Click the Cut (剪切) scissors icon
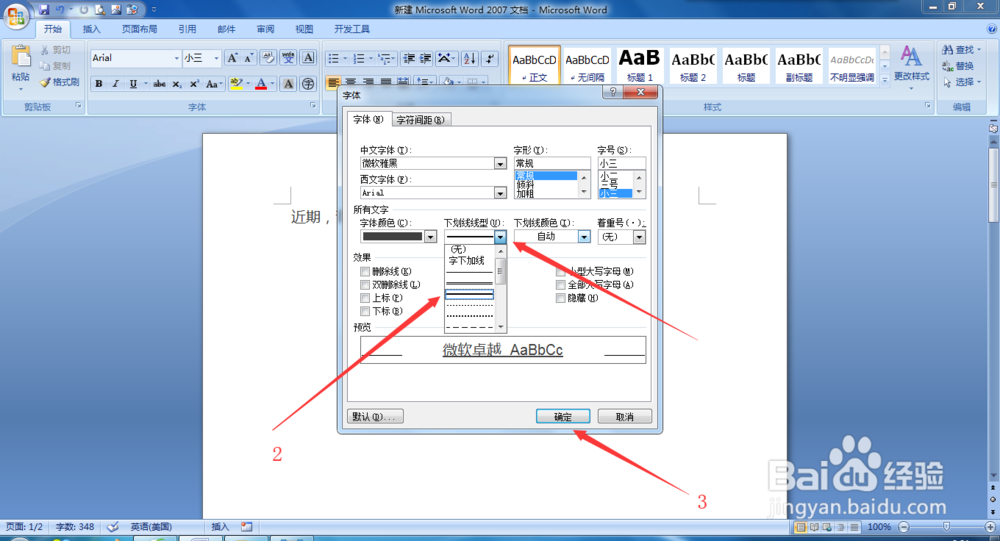 pyautogui.click(x=45, y=50)
